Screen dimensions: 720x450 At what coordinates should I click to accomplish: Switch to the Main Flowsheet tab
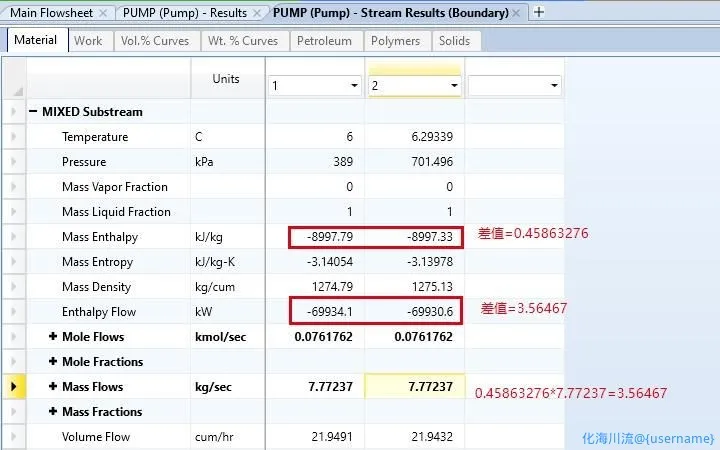(50, 12)
